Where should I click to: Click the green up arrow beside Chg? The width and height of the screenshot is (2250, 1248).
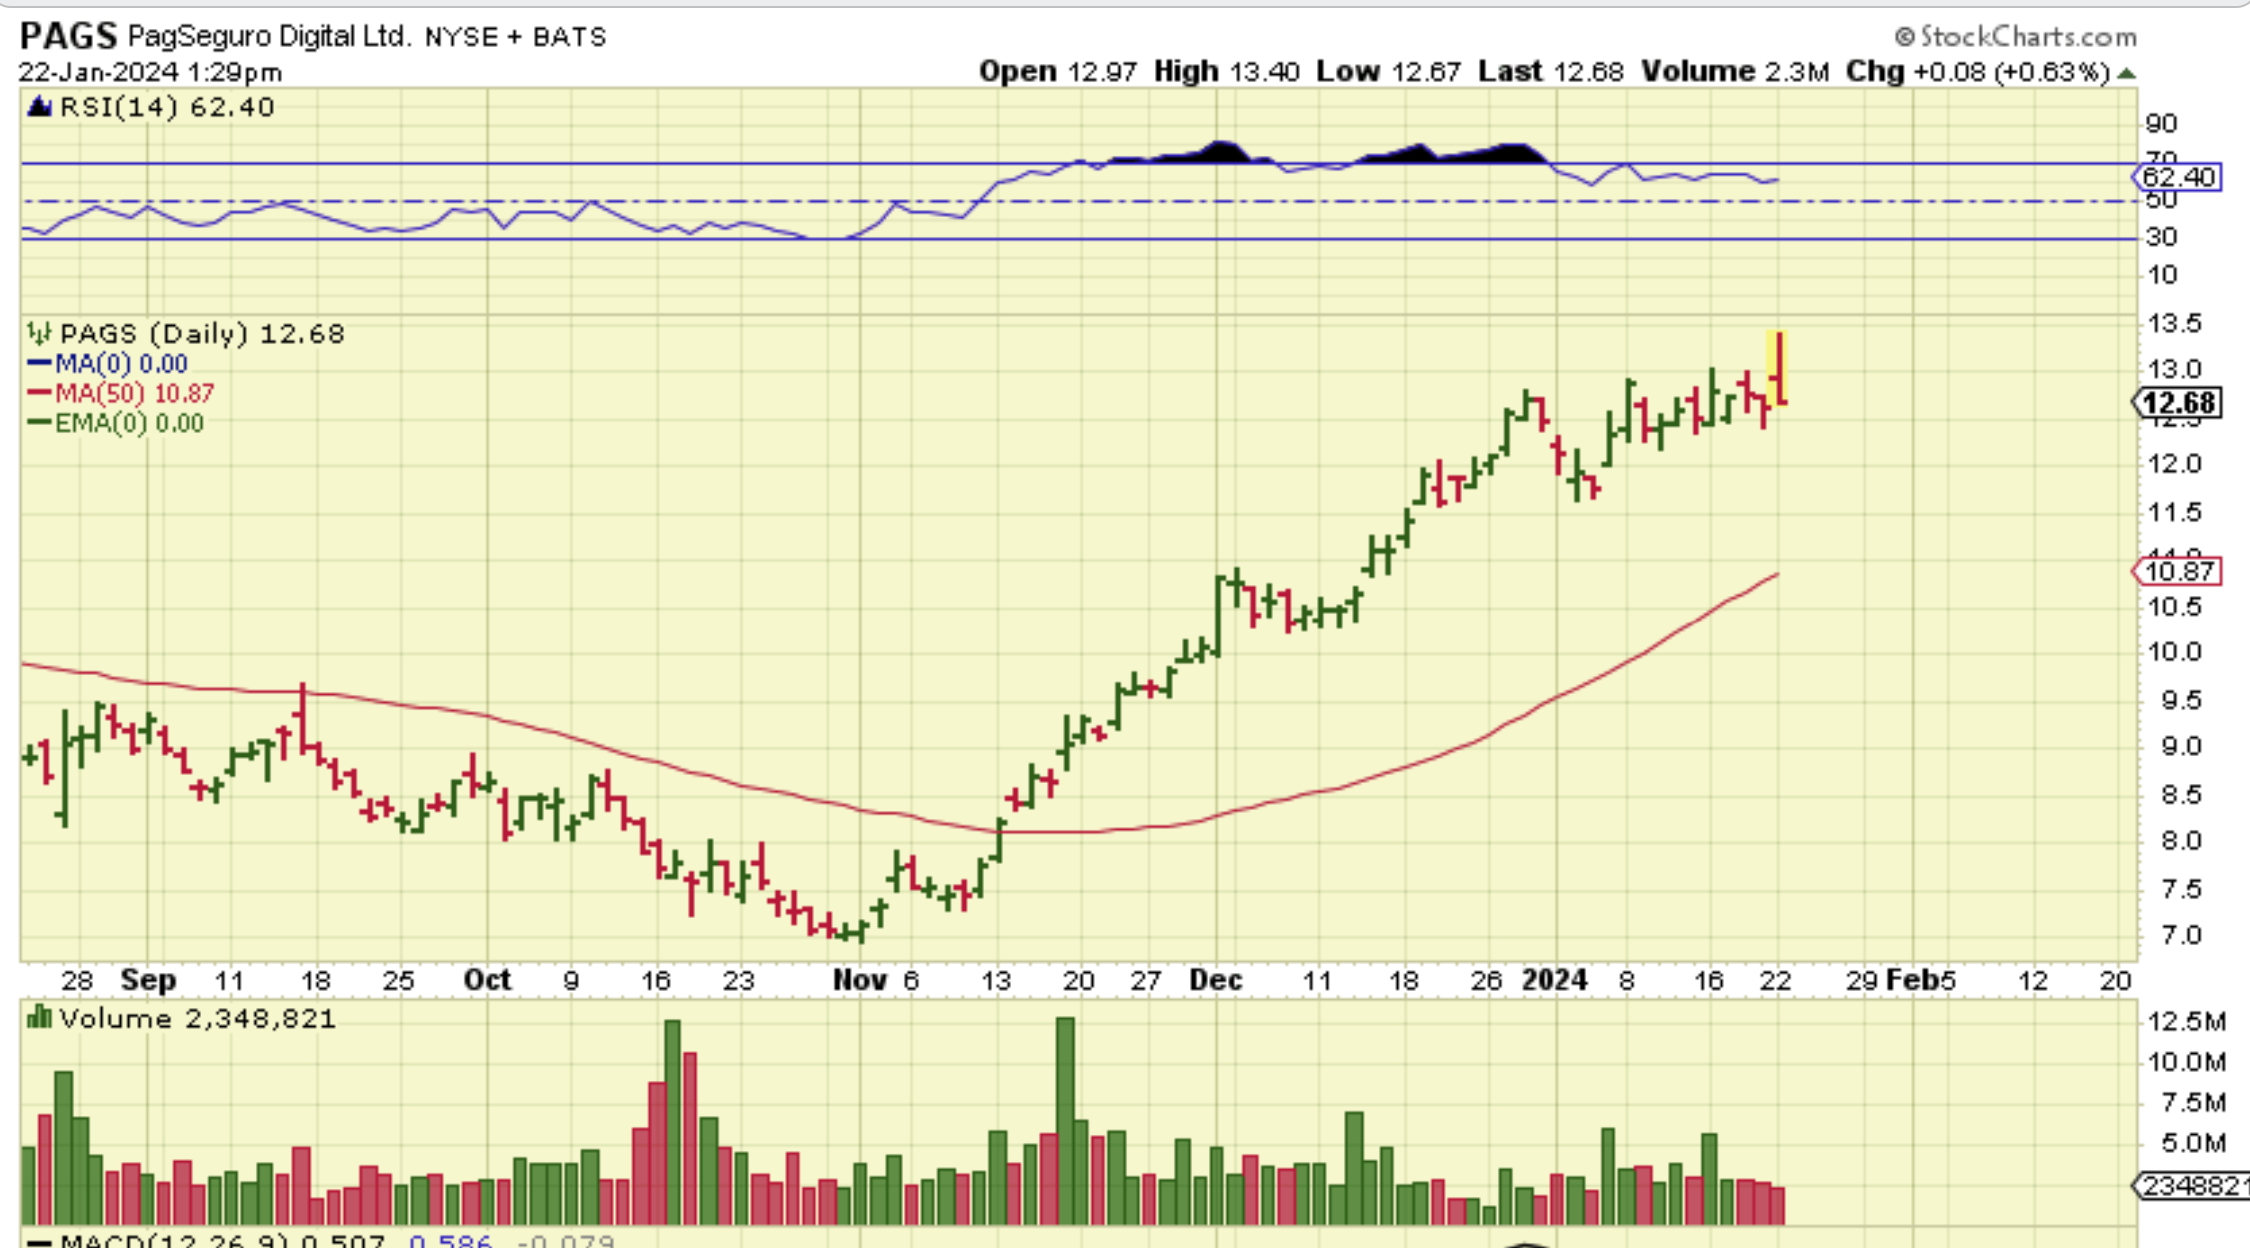click(2127, 73)
